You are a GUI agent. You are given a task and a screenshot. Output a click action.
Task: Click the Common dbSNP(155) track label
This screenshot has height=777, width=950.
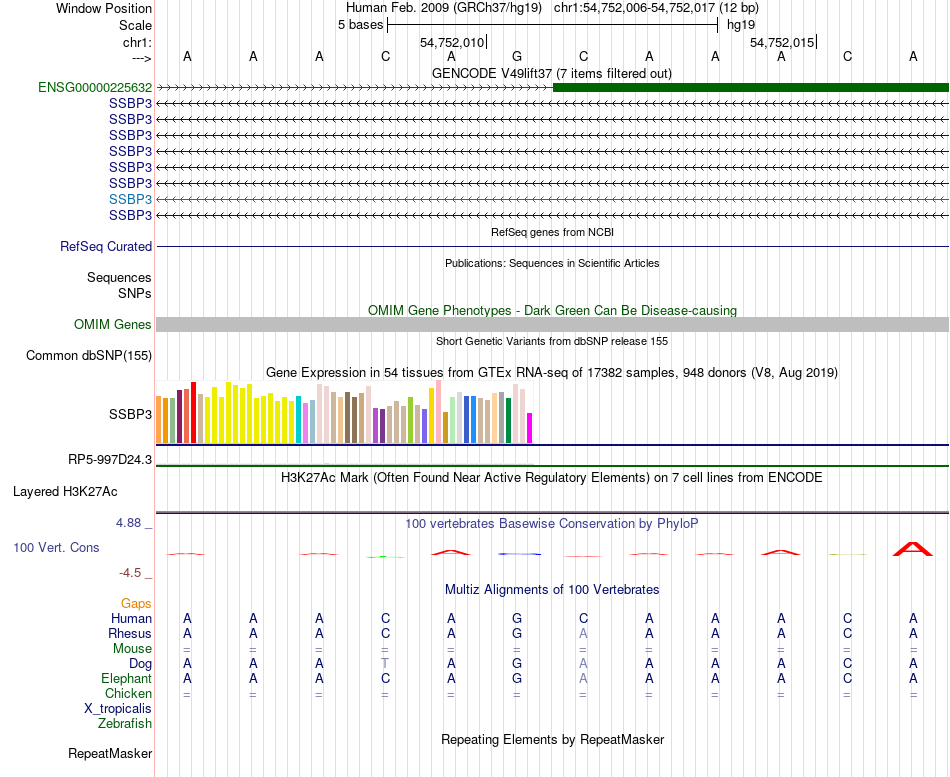pyautogui.click(x=89, y=356)
